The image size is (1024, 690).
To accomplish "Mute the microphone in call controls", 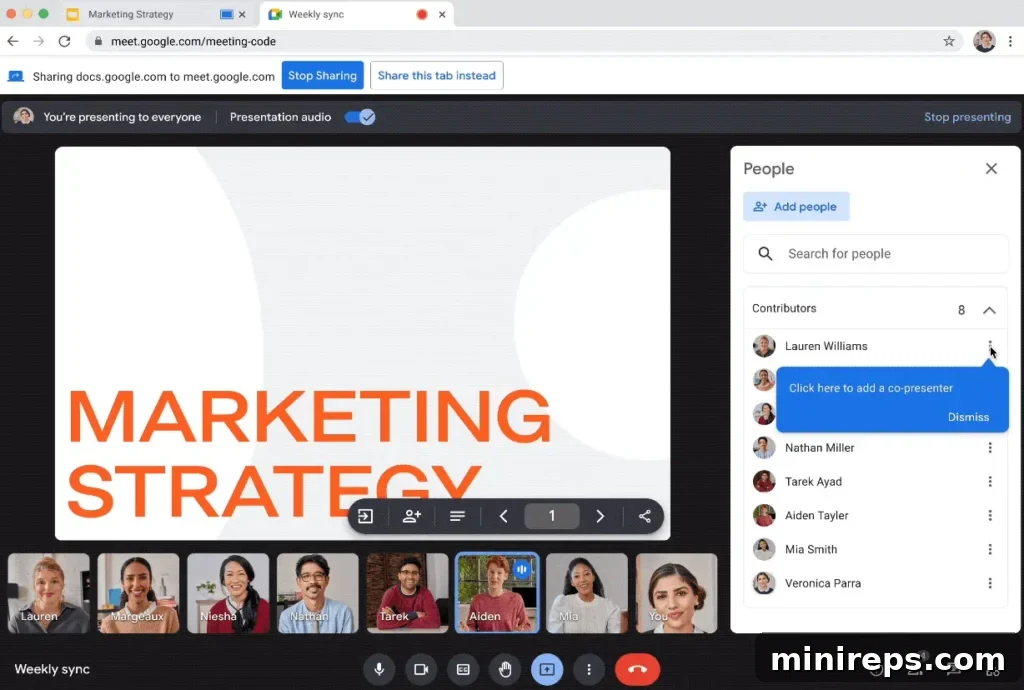I will [x=379, y=669].
